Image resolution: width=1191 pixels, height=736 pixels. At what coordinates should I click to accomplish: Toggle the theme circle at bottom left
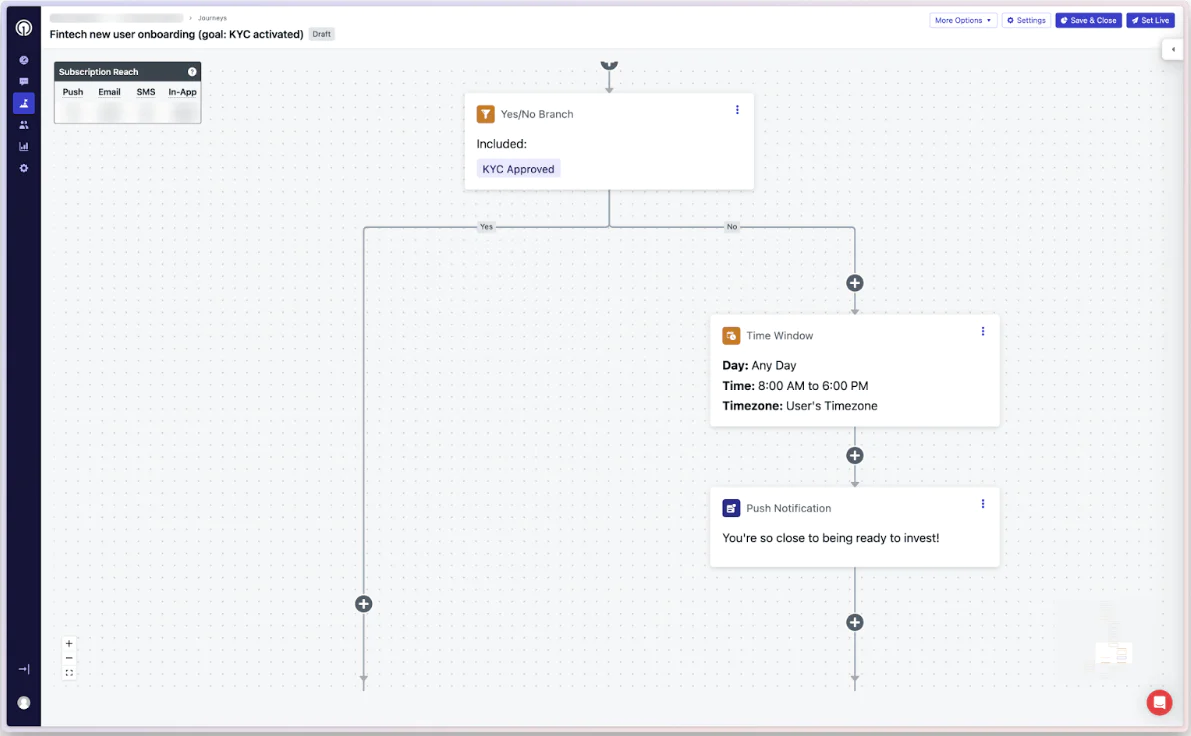(x=22, y=702)
